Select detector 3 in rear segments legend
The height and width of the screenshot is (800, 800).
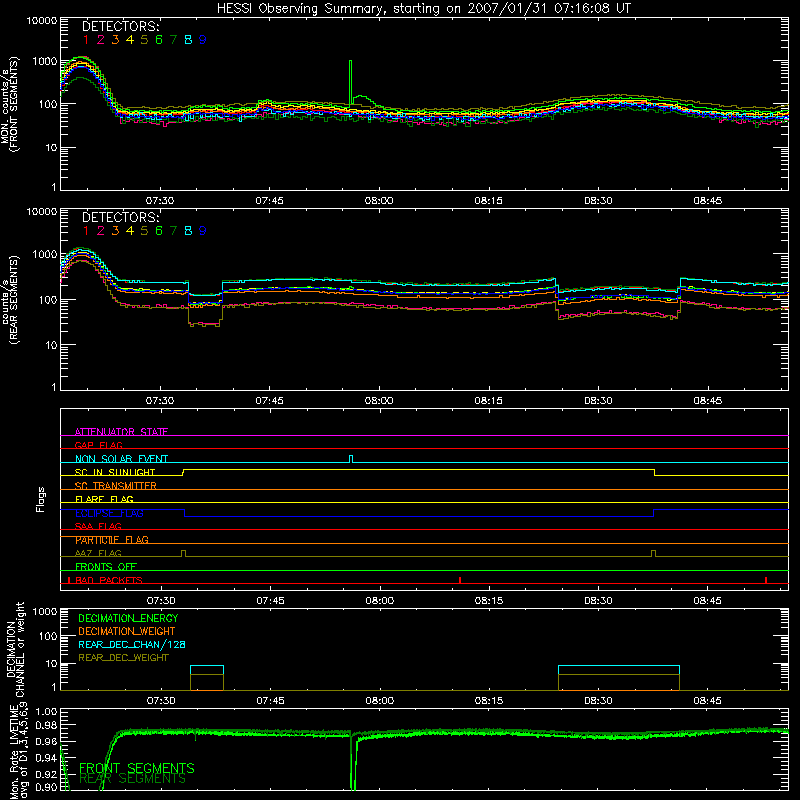pos(115,231)
